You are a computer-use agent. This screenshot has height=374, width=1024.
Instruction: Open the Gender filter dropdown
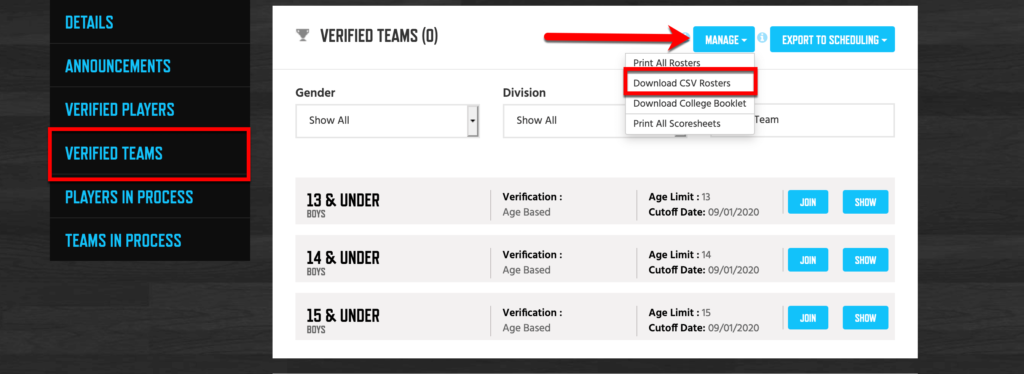pyautogui.click(x=388, y=121)
